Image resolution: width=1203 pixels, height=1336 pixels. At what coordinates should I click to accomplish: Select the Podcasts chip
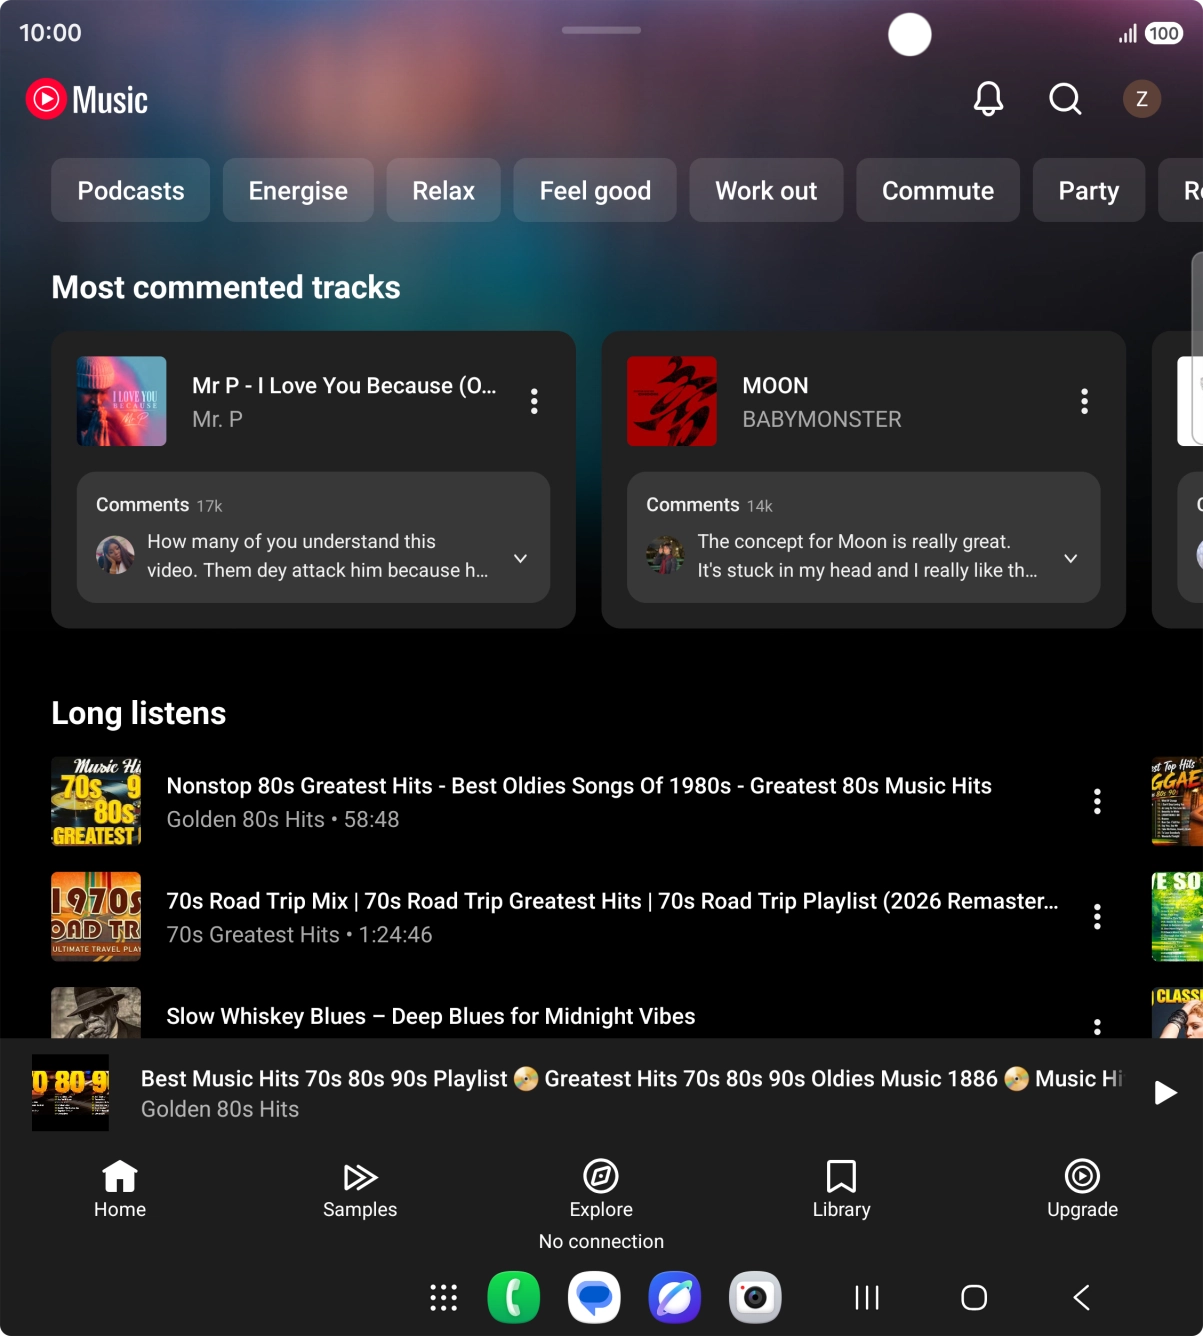tap(131, 190)
